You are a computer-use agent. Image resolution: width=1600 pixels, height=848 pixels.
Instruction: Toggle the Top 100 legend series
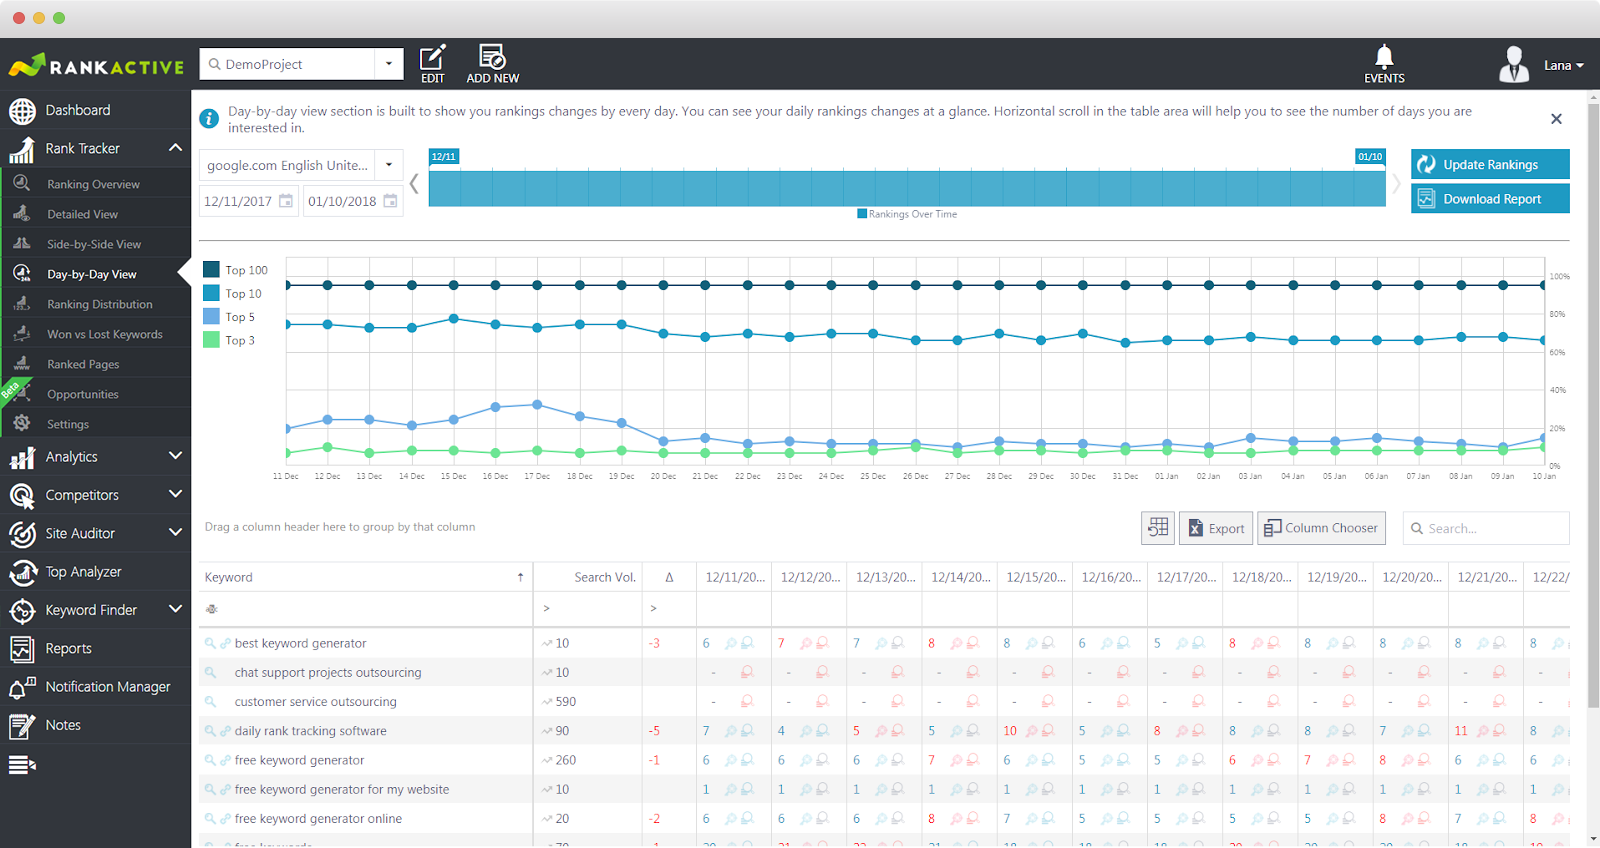tap(236, 270)
